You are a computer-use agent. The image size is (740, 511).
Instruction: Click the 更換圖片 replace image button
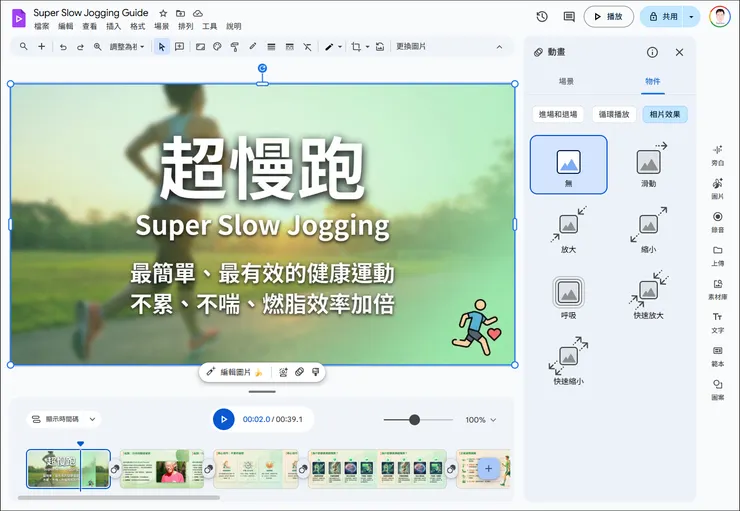point(411,46)
